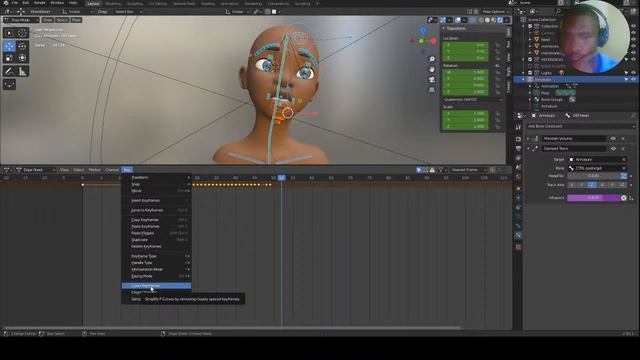The width and height of the screenshot is (640, 360).
Task: Click the pan view hand gizmo
Action: tap(432, 69)
